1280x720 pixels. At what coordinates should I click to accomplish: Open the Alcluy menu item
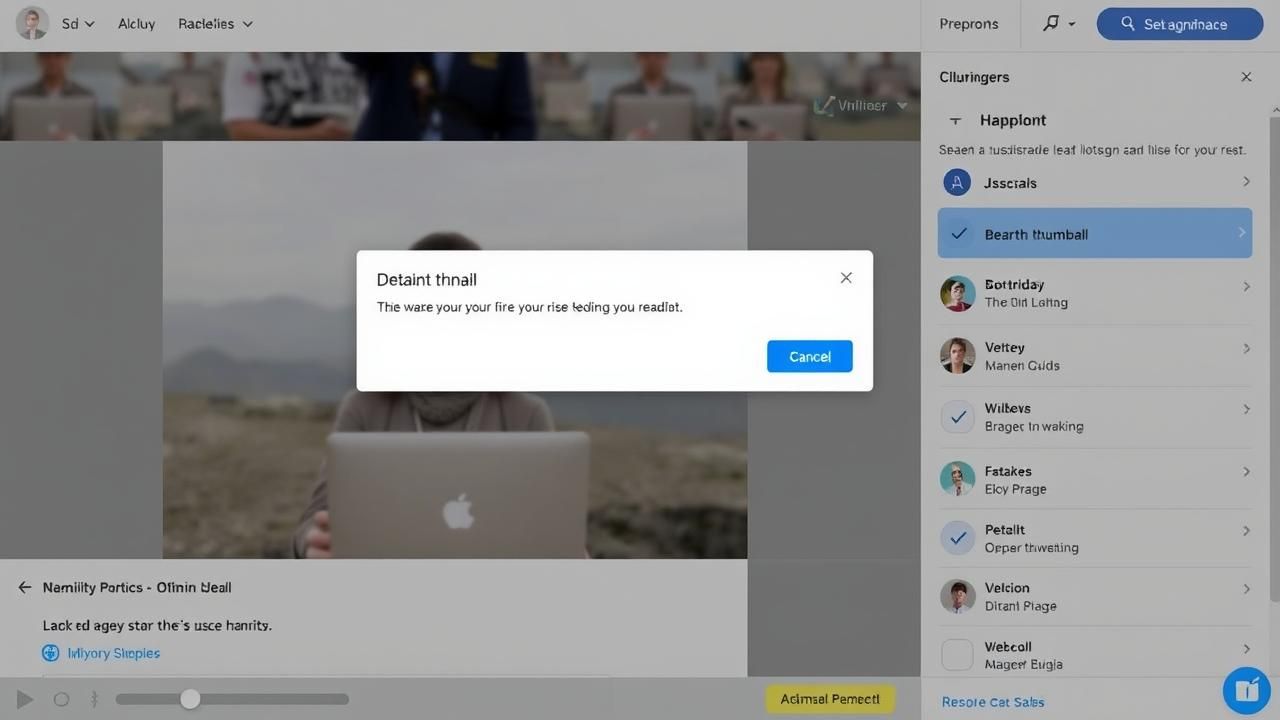click(x=136, y=23)
